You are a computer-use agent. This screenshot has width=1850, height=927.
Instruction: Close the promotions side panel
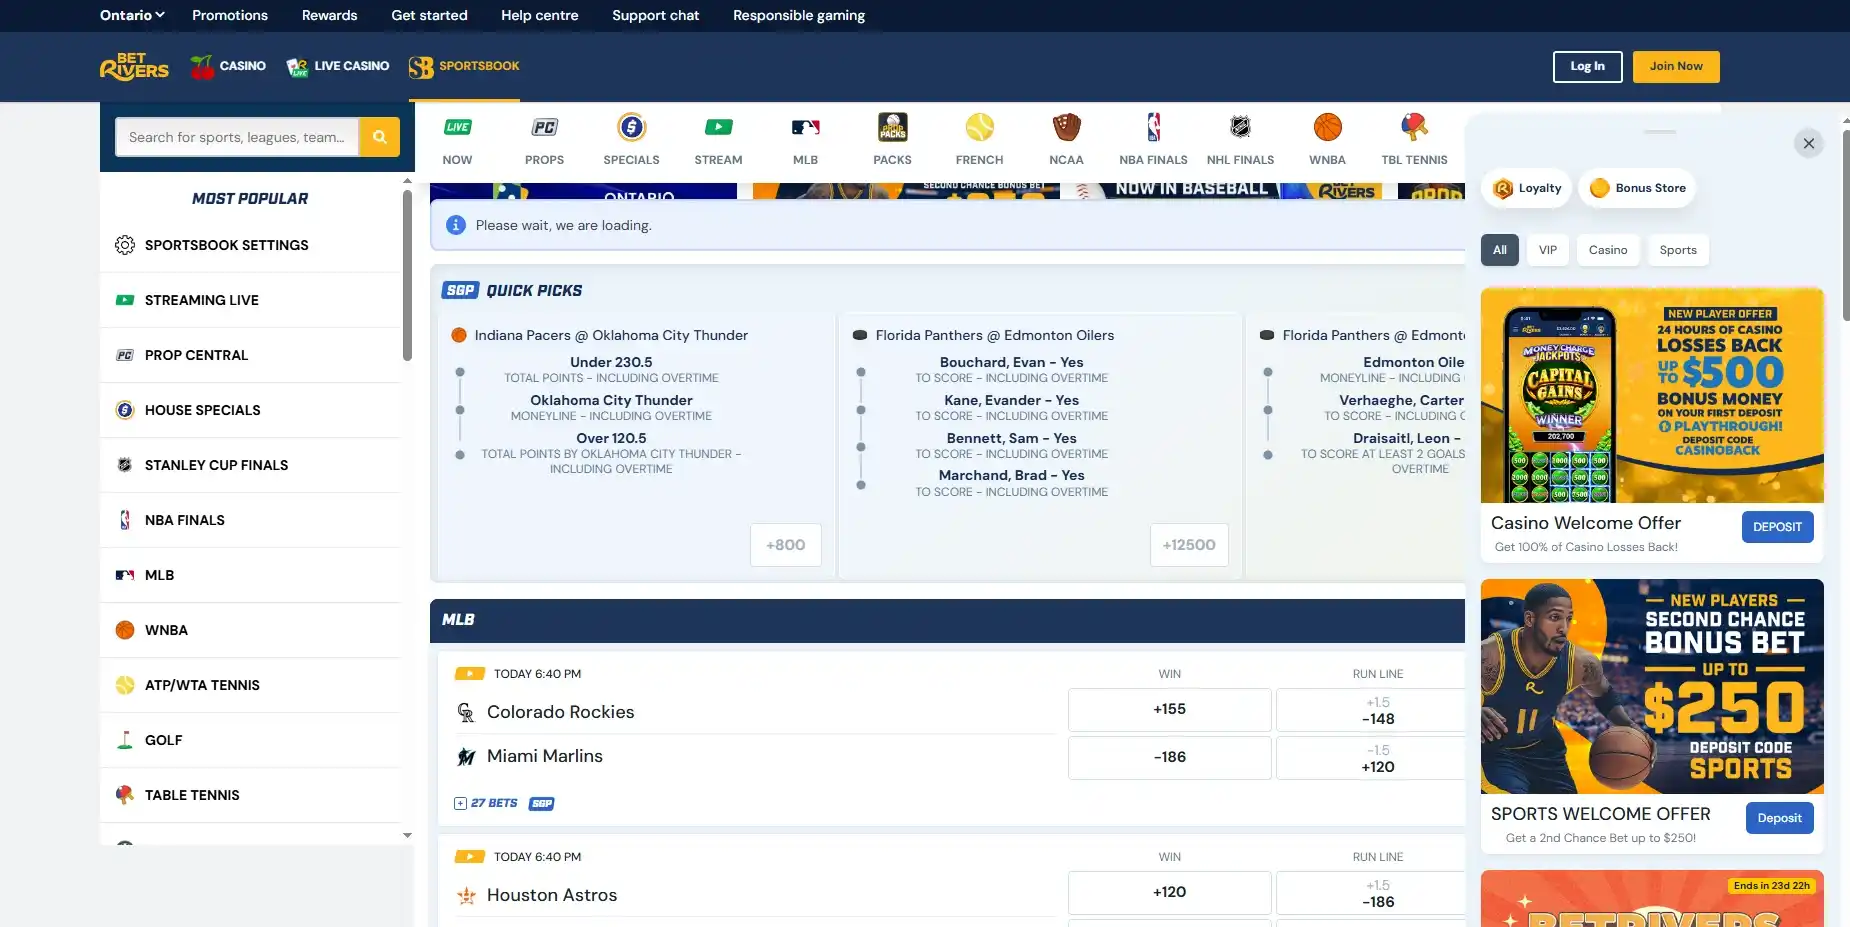pos(1808,144)
